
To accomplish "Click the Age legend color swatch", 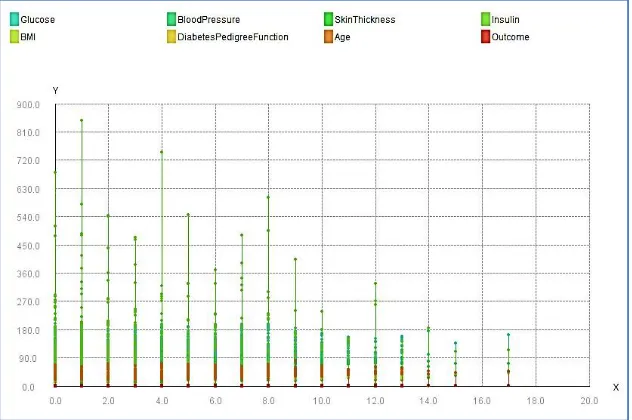I will tap(328, 37).
